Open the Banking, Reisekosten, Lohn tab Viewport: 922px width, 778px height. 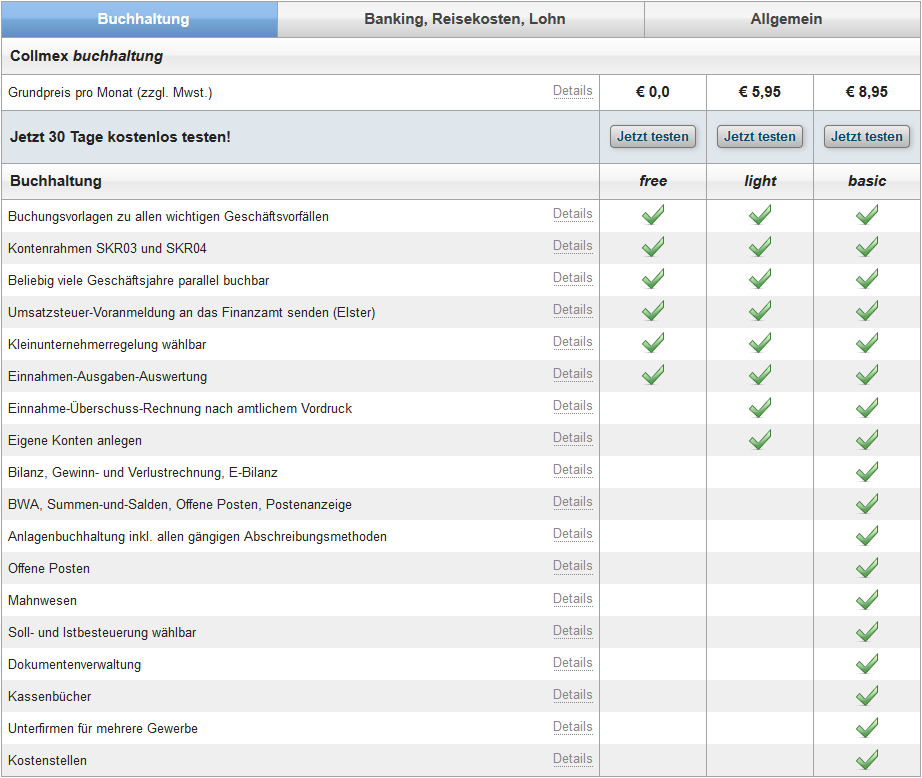click(461, 19)
